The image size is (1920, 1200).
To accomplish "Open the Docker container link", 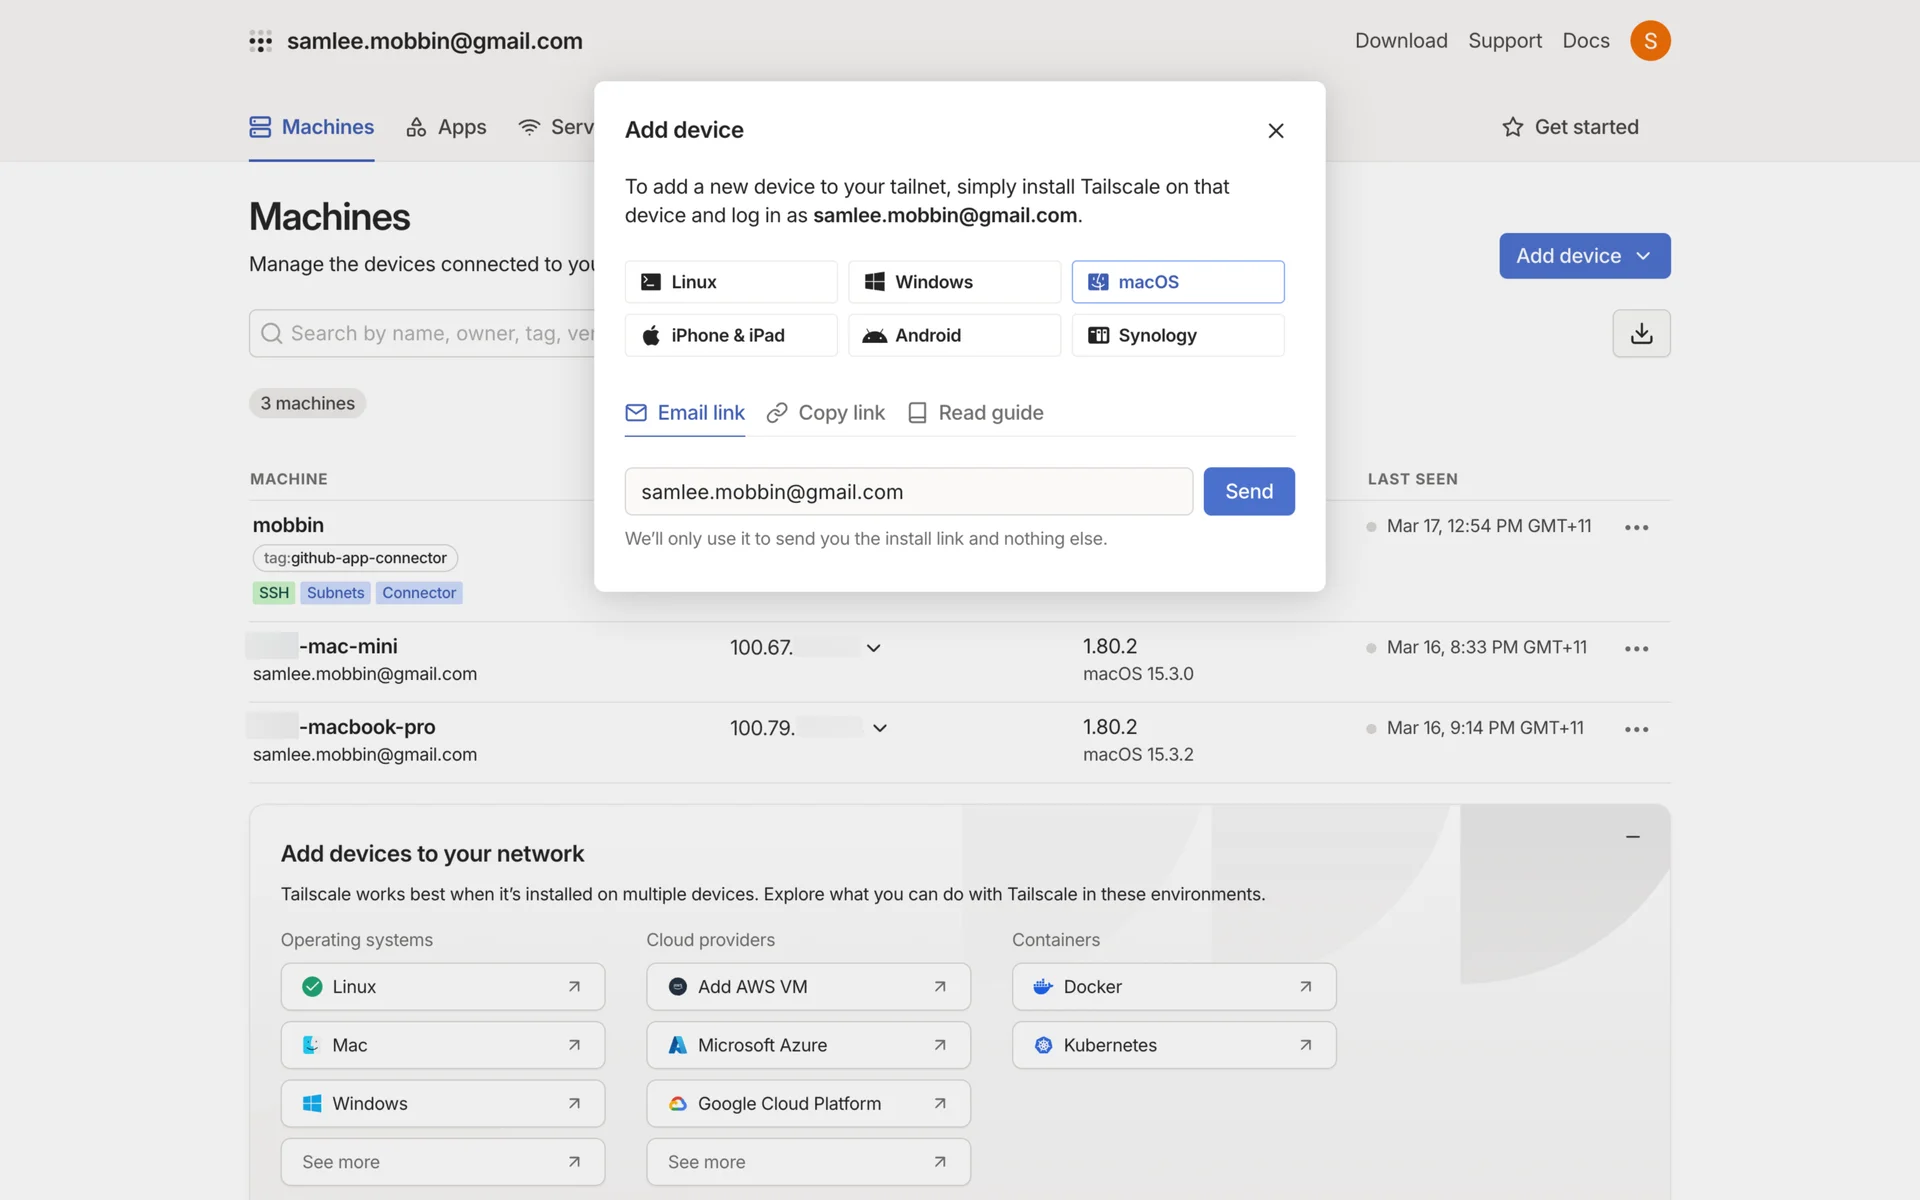I will pos(1173,987).
